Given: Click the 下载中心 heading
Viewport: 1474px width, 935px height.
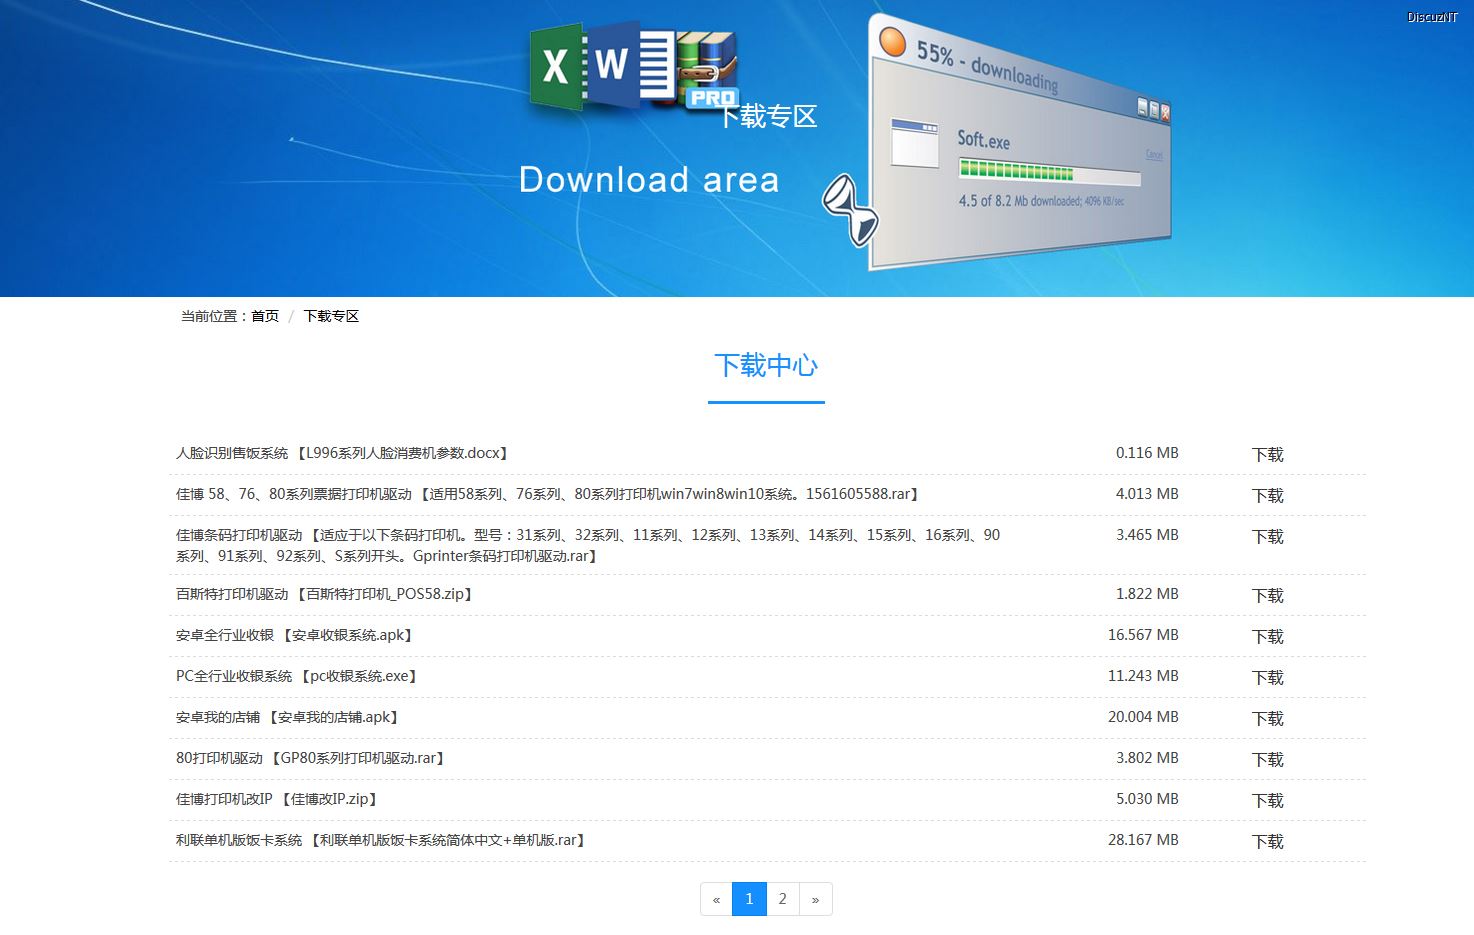Looking at the screenshot, I should coord(766,365).
